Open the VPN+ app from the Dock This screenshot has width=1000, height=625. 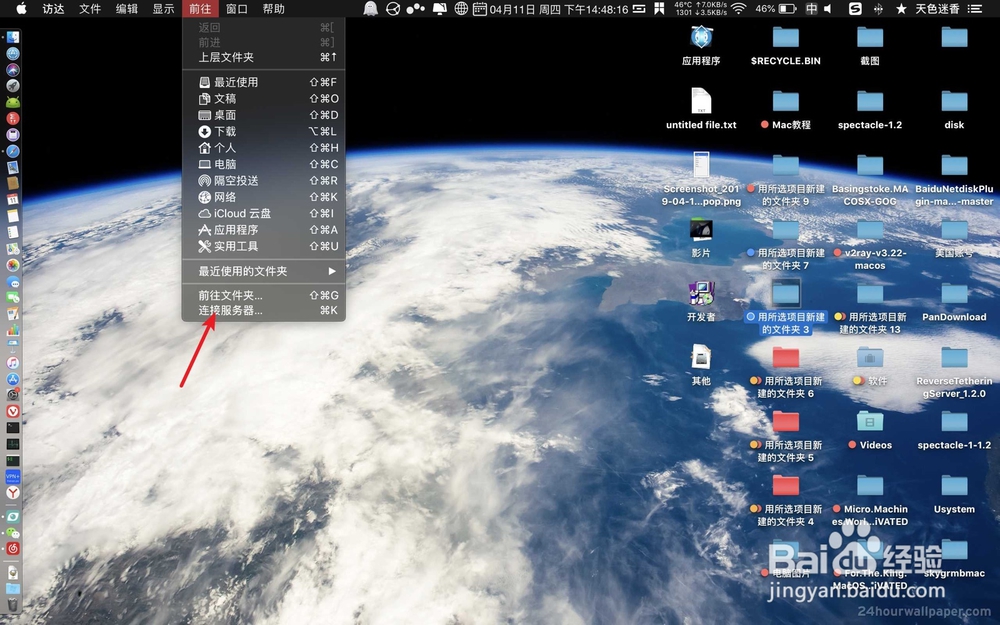14,475
